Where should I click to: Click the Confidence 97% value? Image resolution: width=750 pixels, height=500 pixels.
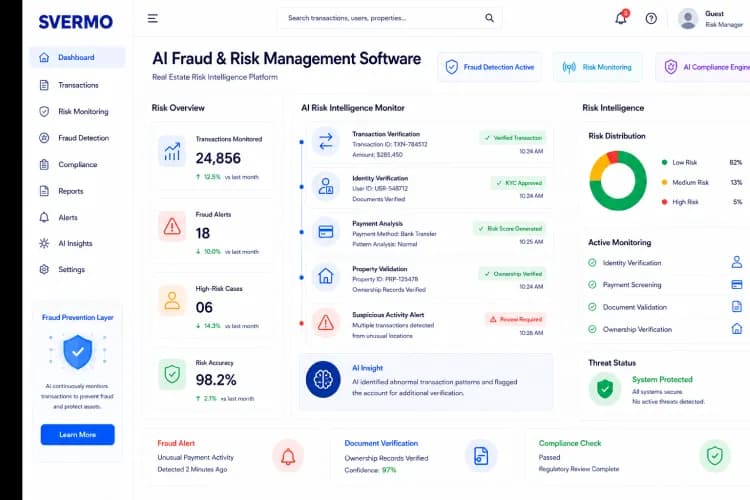coord(389,470)
